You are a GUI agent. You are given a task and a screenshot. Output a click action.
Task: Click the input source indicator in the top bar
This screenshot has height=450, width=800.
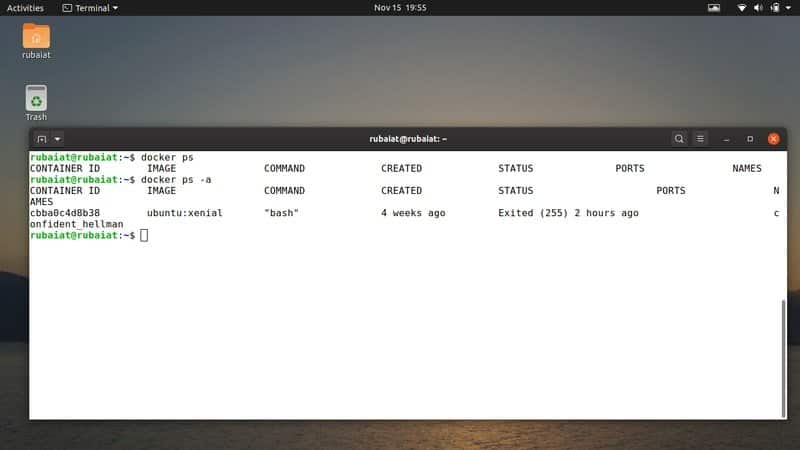(x=714, y=7)
